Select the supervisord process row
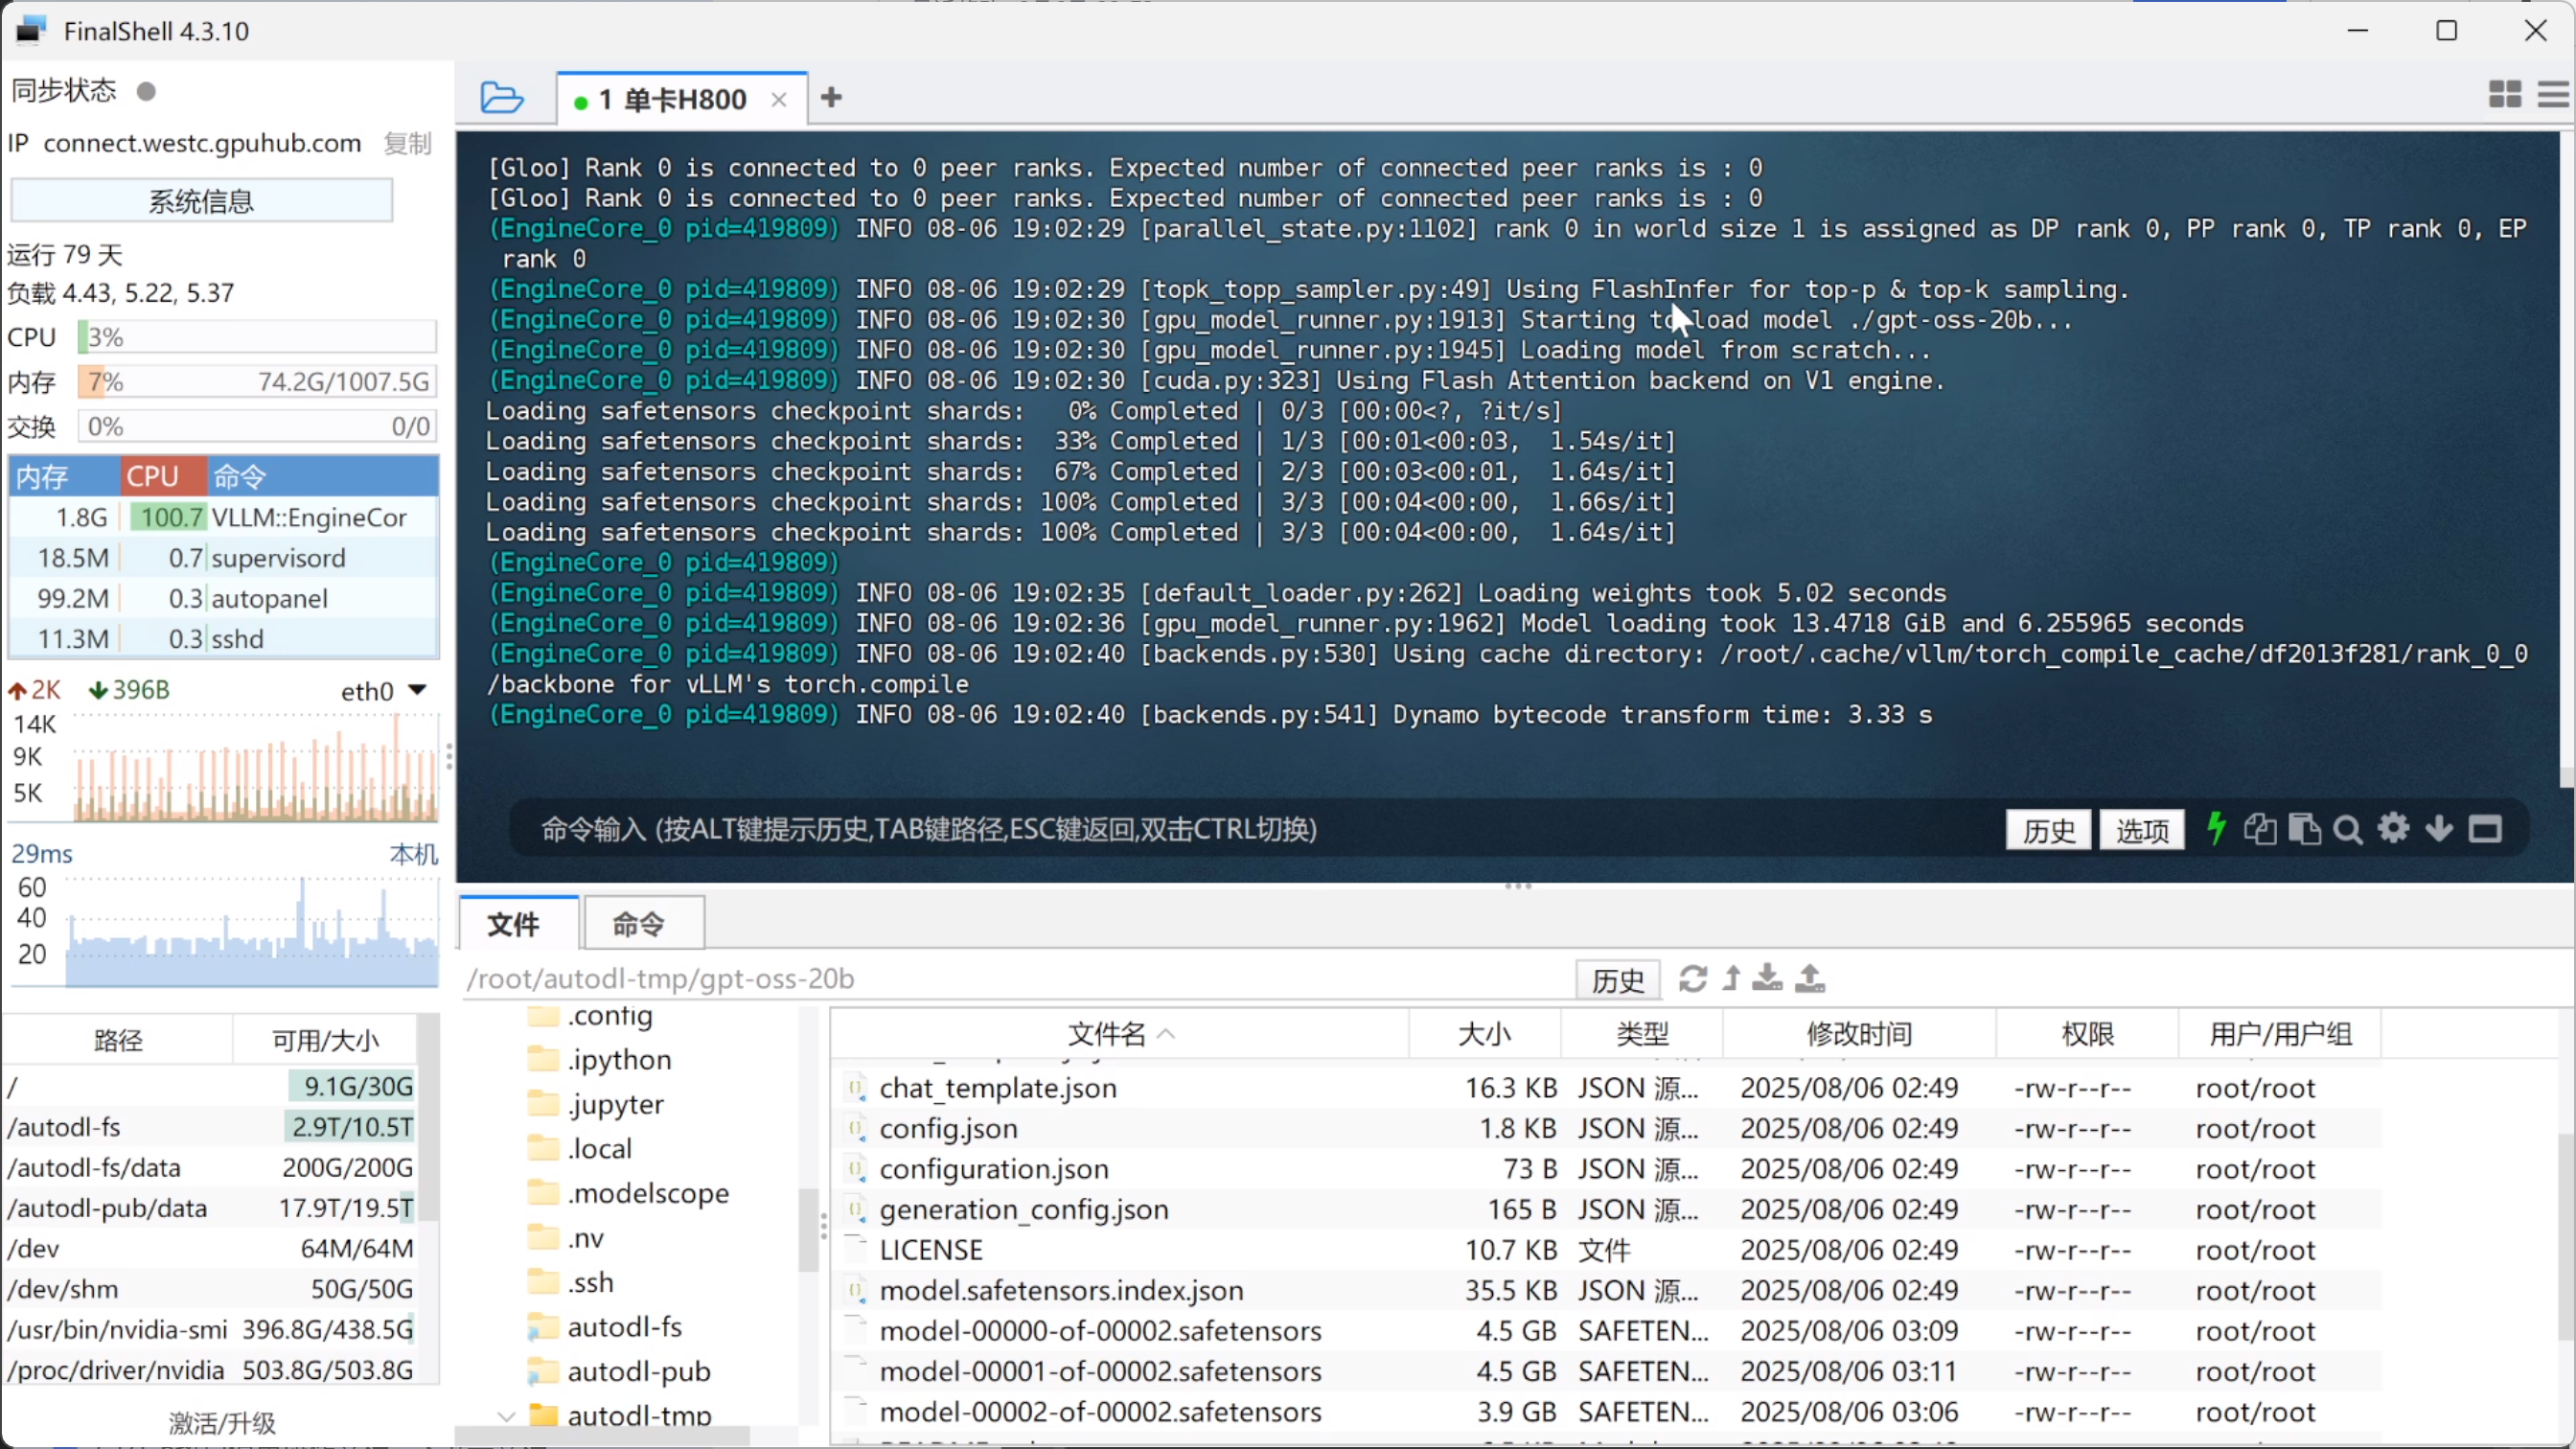This screenshot has height=1449, width=2576. click(x=224, y=558)
